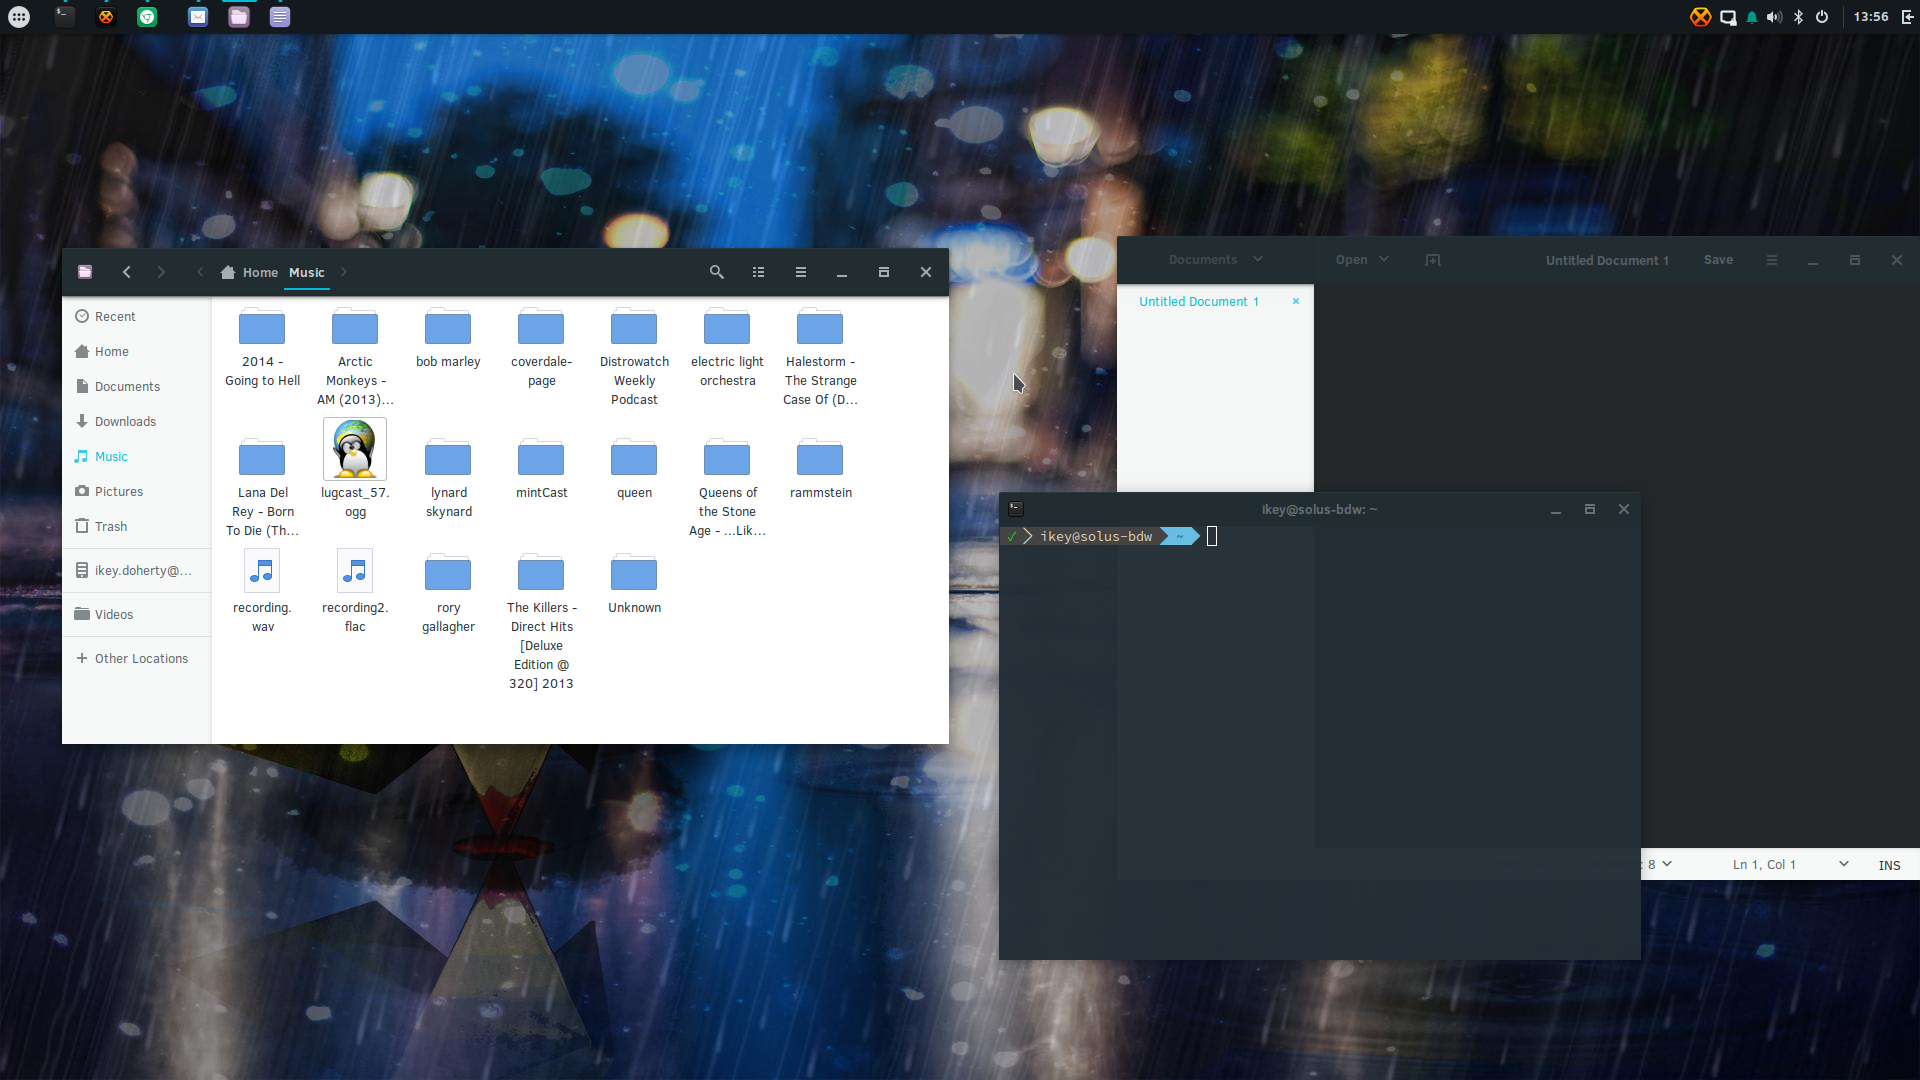Open Videos in the Files sidebar

[136, 614]
